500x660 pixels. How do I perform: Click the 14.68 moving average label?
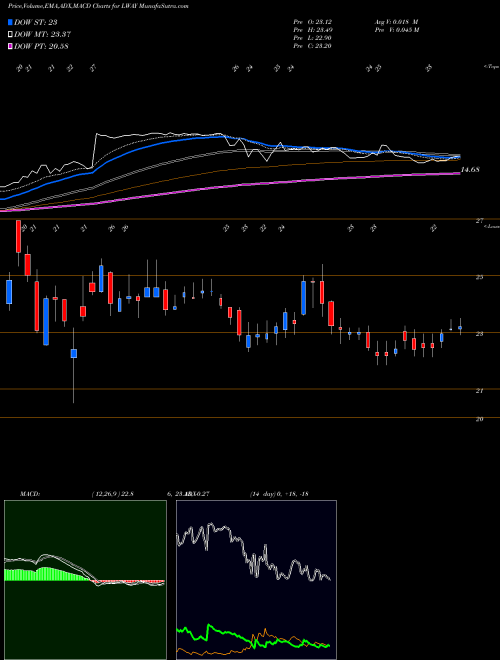[470, 170]
